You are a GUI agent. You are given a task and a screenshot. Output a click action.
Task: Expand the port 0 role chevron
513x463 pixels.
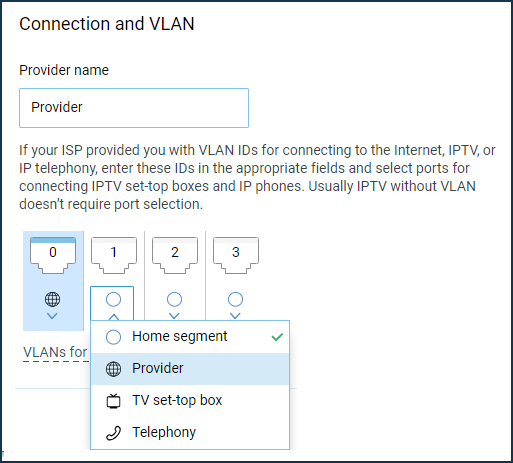pos(52,315)
